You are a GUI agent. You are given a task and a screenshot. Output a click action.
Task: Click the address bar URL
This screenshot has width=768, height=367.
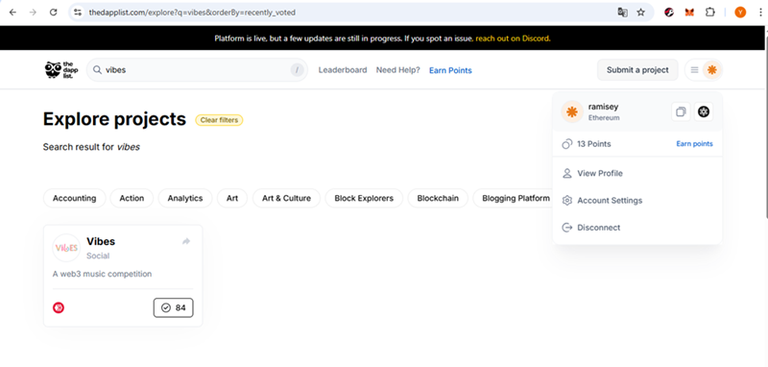click(192, 12)
